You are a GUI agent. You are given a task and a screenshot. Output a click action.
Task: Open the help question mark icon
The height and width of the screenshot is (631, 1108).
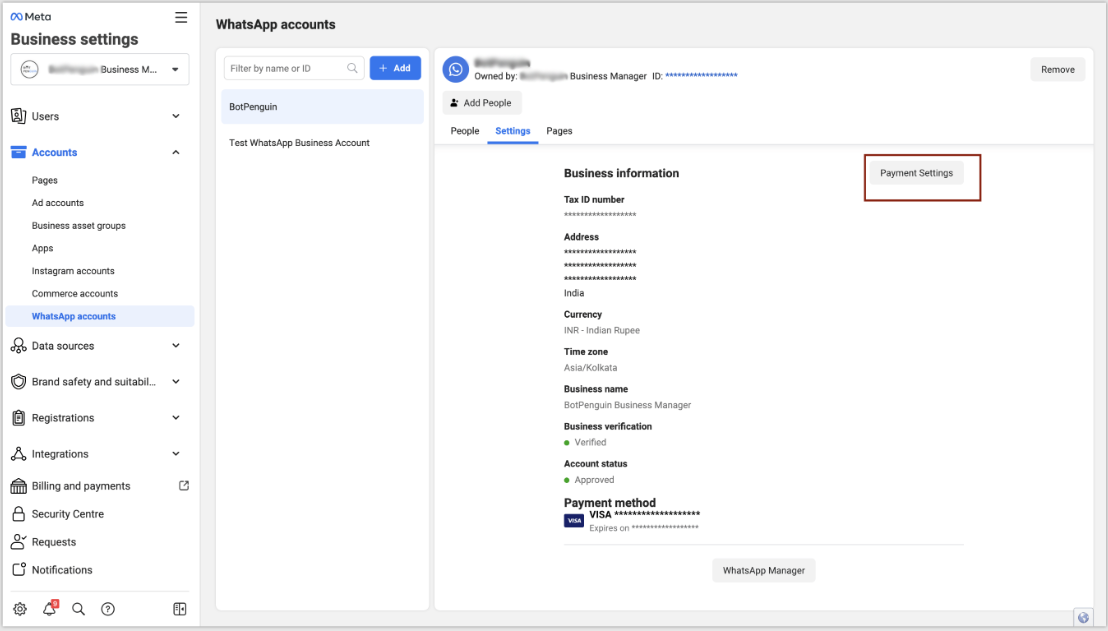(108, 609)
